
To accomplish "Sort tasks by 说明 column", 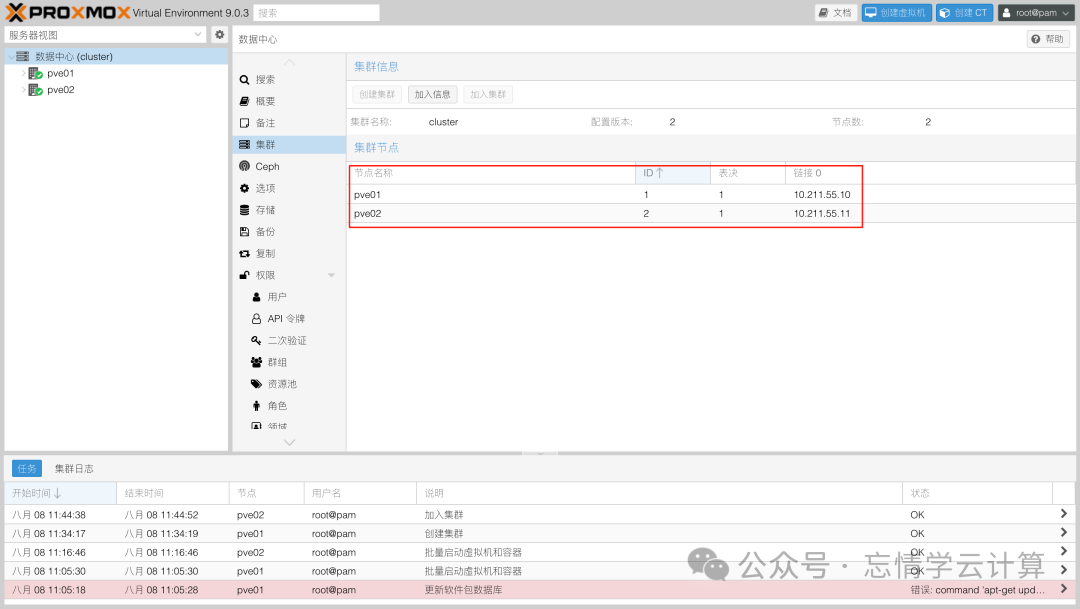I will (x=659, y=493).
